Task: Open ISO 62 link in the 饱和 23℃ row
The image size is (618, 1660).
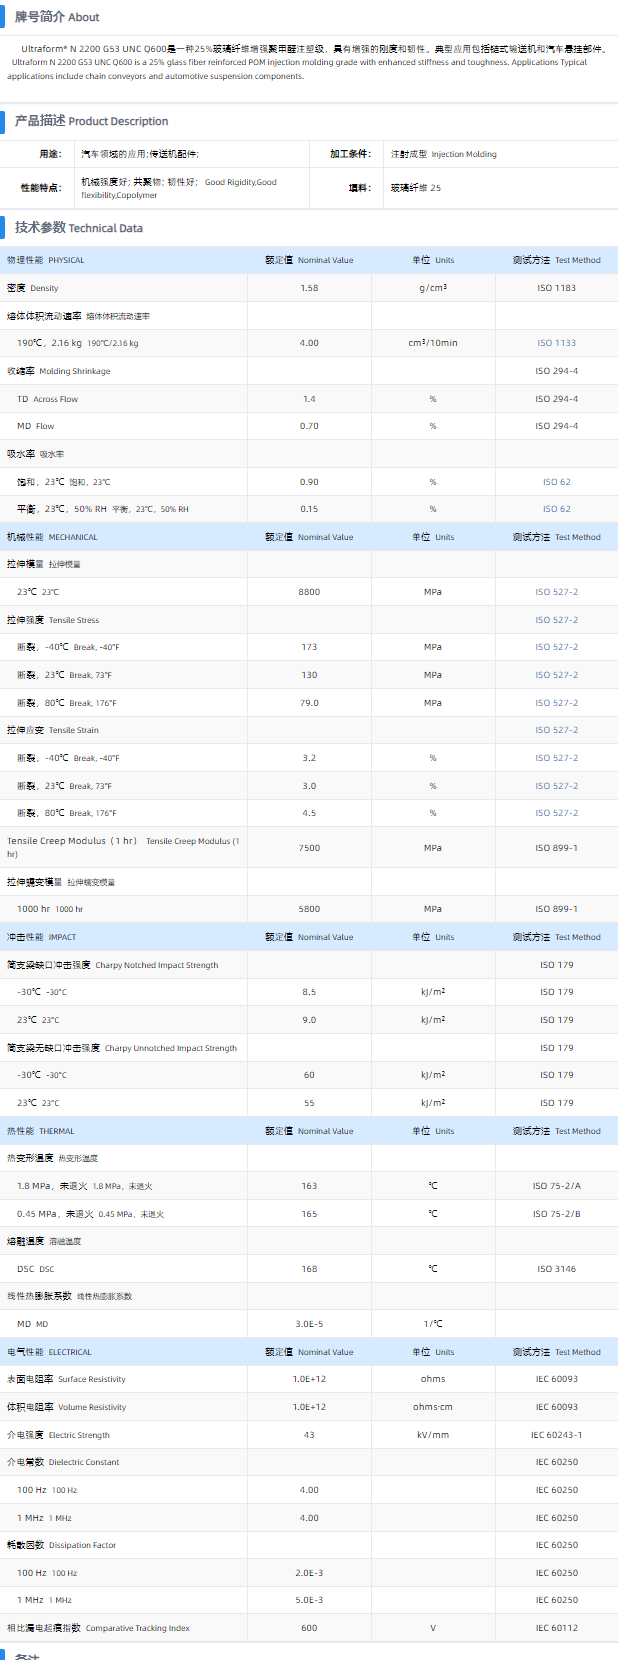Action: pos(557,482)
